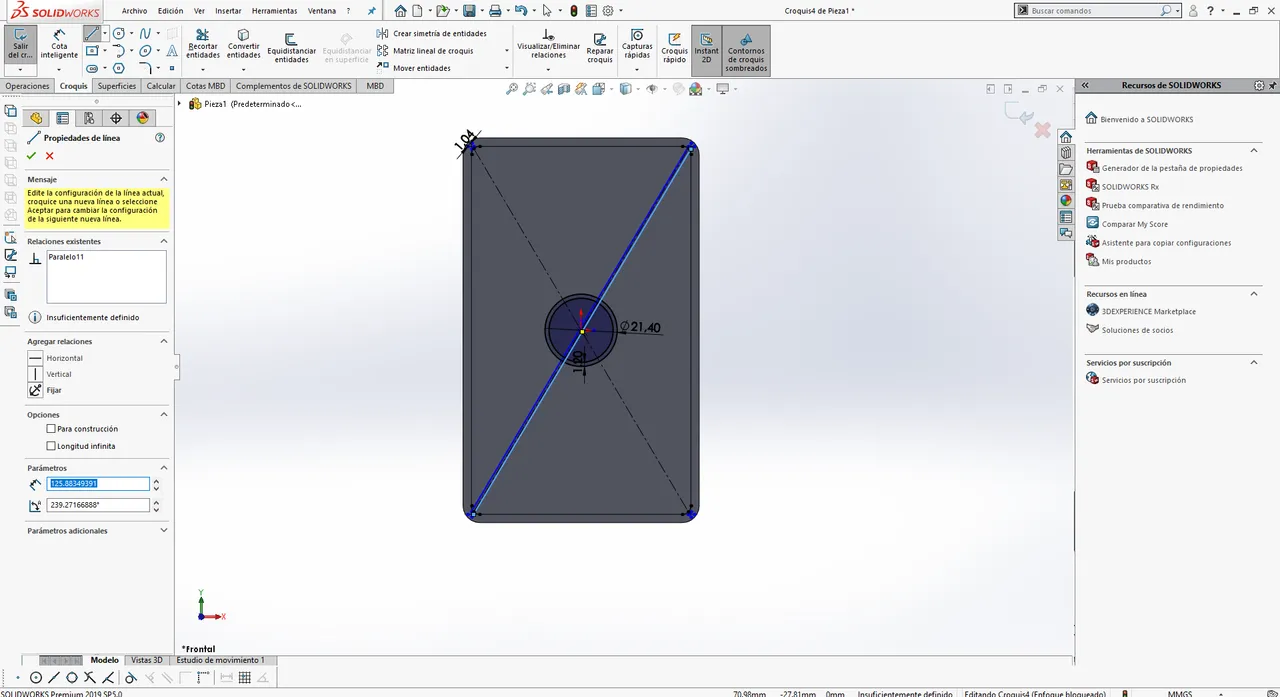Click the Save icon in top toolbar
The width and height of the screenshot is (1280, 697).
point(468,11)
